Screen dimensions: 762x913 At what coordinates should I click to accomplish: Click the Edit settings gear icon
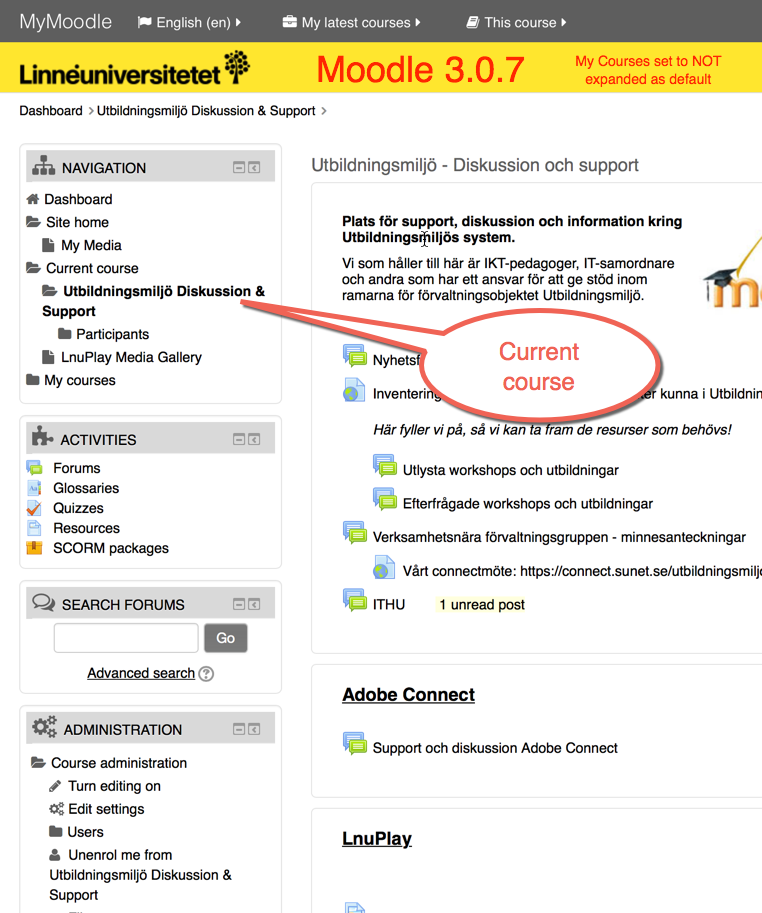click(x=56, y=809)
